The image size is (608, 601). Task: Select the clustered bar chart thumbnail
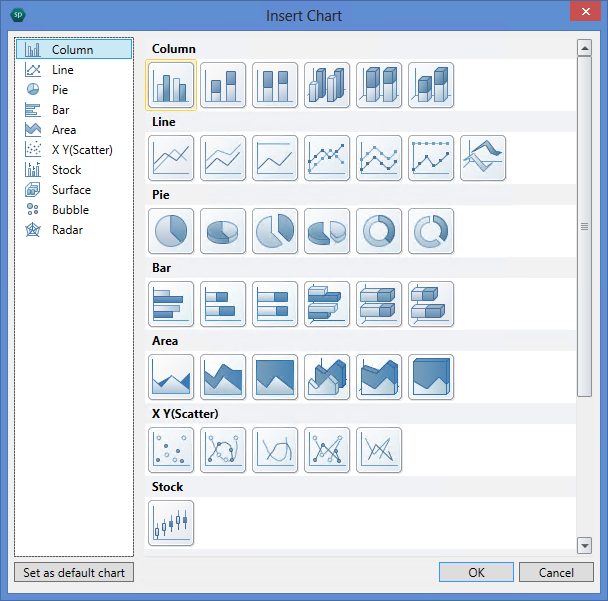coord(171,304)
